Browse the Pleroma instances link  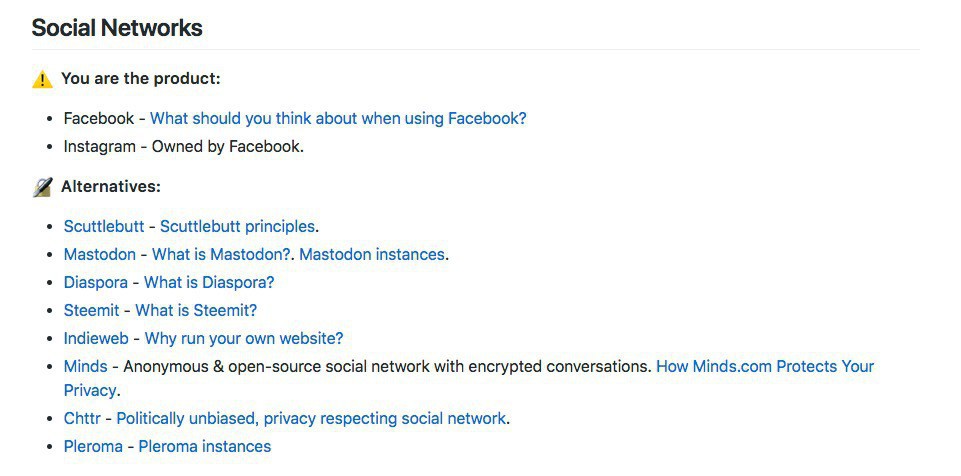click(x=204, y=446)
